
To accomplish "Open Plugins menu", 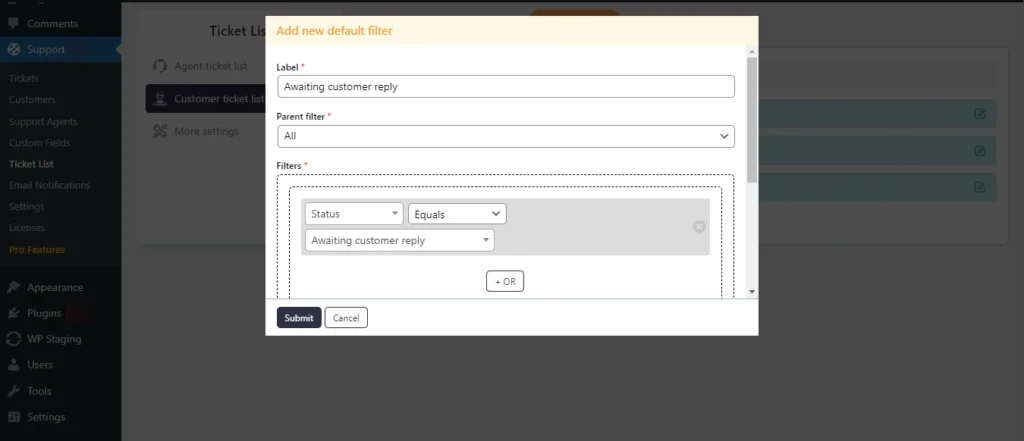I will (x=44, y=313).
